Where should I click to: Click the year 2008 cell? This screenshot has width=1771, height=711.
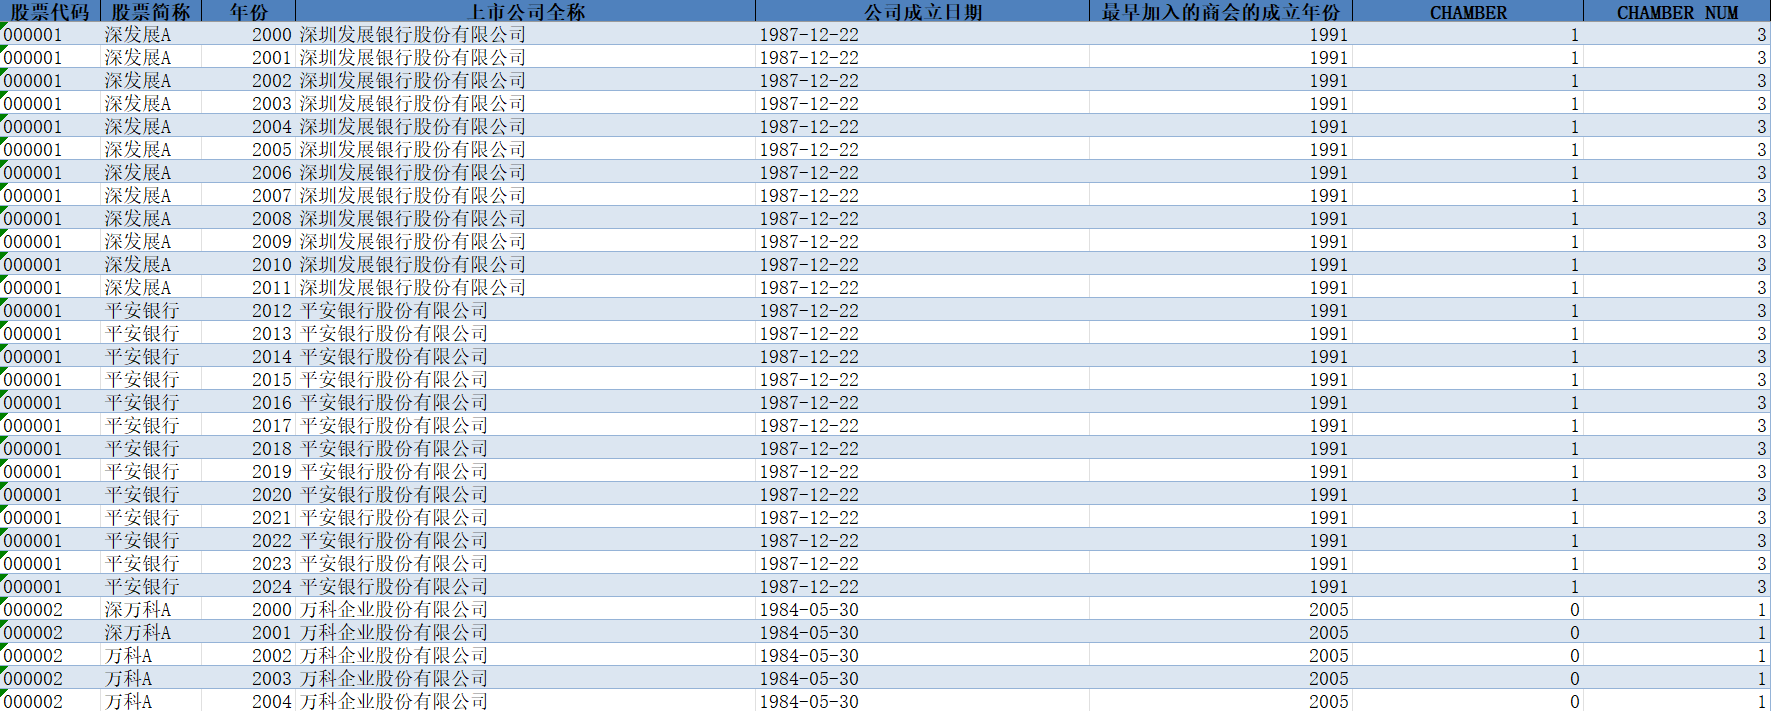click(x=271, y=219)
